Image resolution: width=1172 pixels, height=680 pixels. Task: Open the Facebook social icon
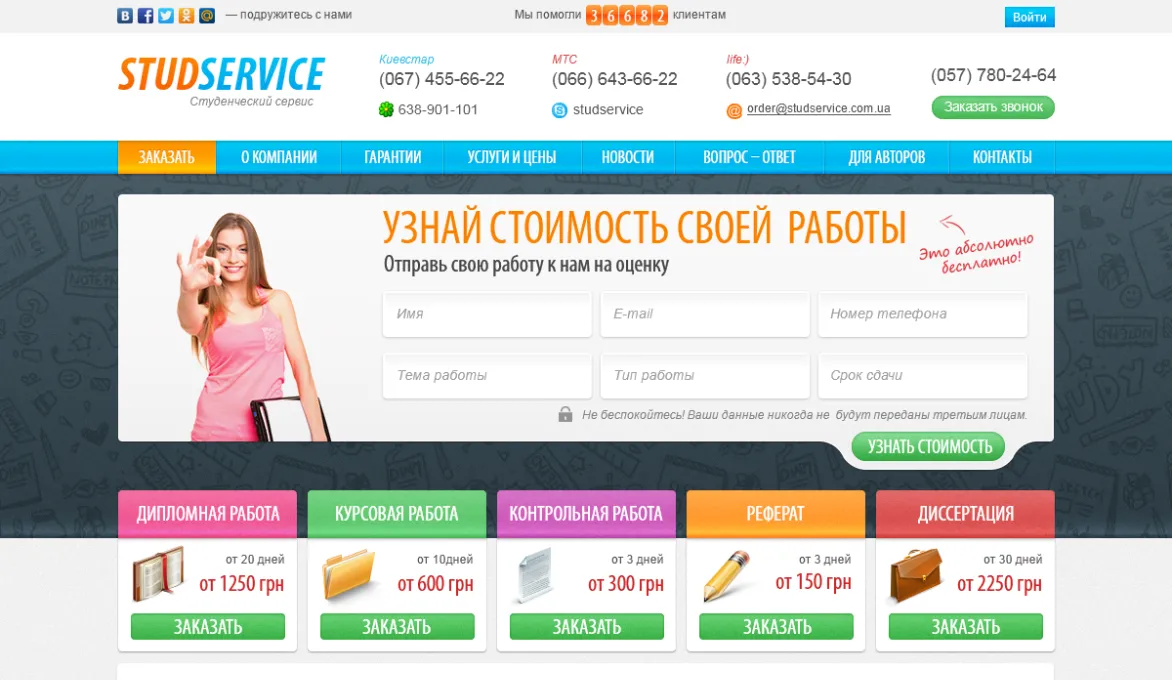tap(146, 15)
